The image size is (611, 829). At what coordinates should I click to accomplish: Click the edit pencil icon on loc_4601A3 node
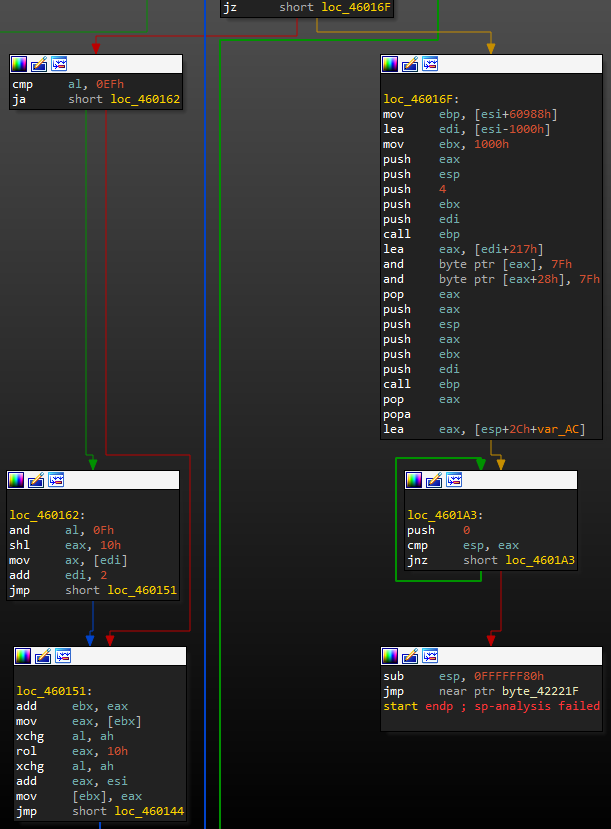(434, 480)
